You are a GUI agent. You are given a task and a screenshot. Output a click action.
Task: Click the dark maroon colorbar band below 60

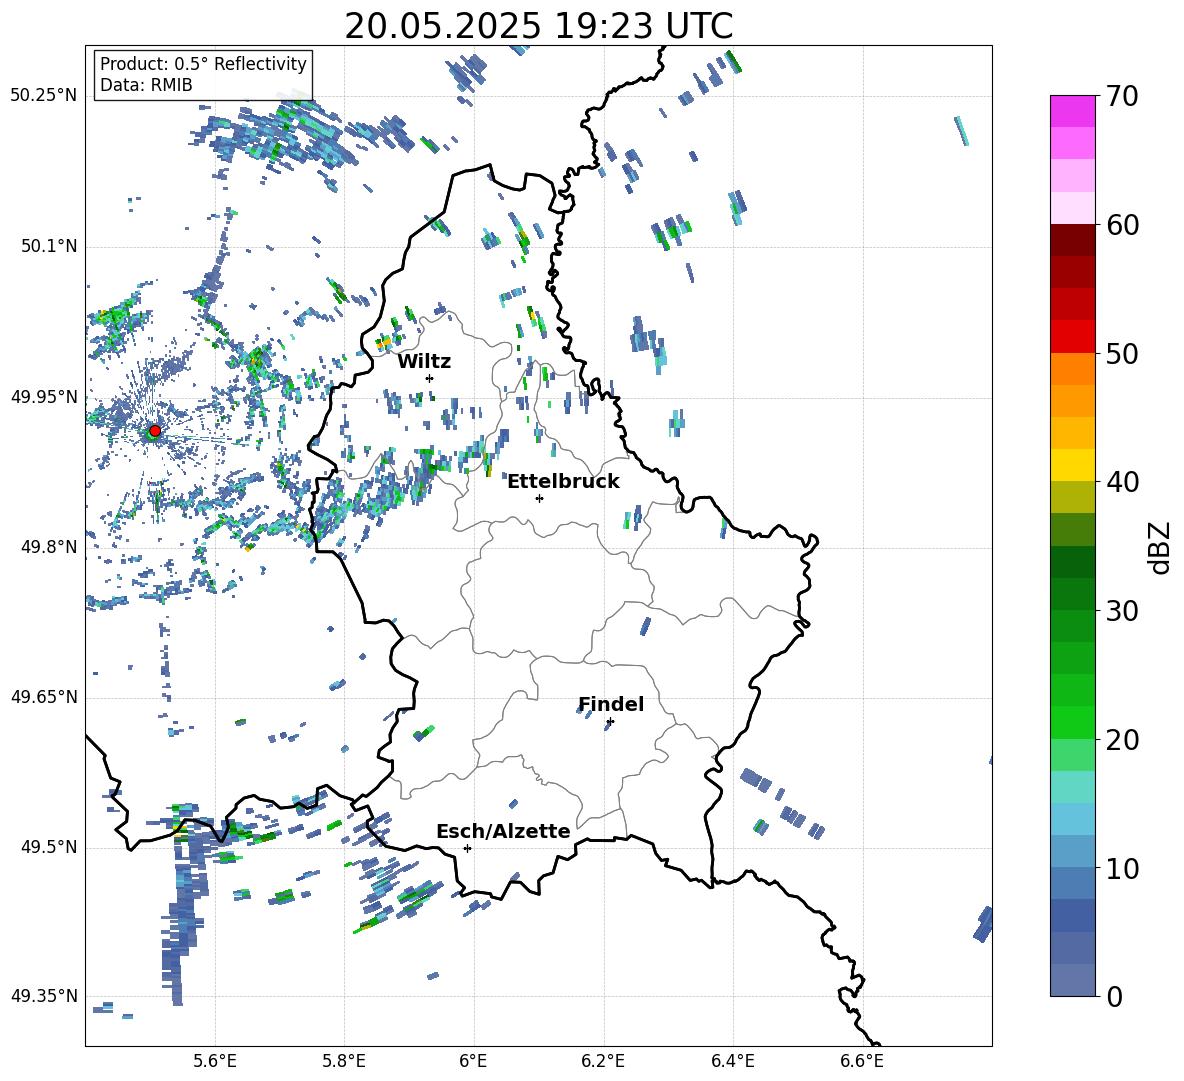(1072, 240)
